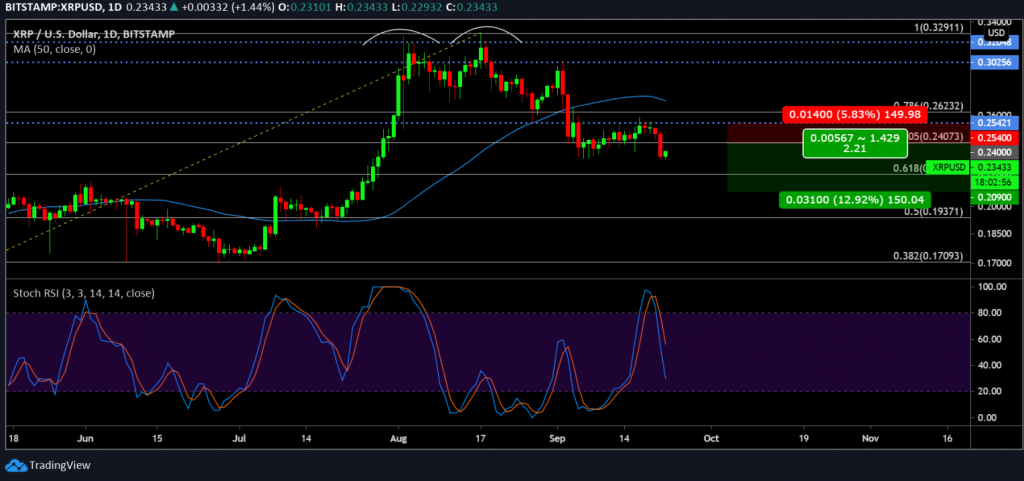Select the red stop-loss zone of short position
This screenshot has height=481, width=1024.
(848, 133)
